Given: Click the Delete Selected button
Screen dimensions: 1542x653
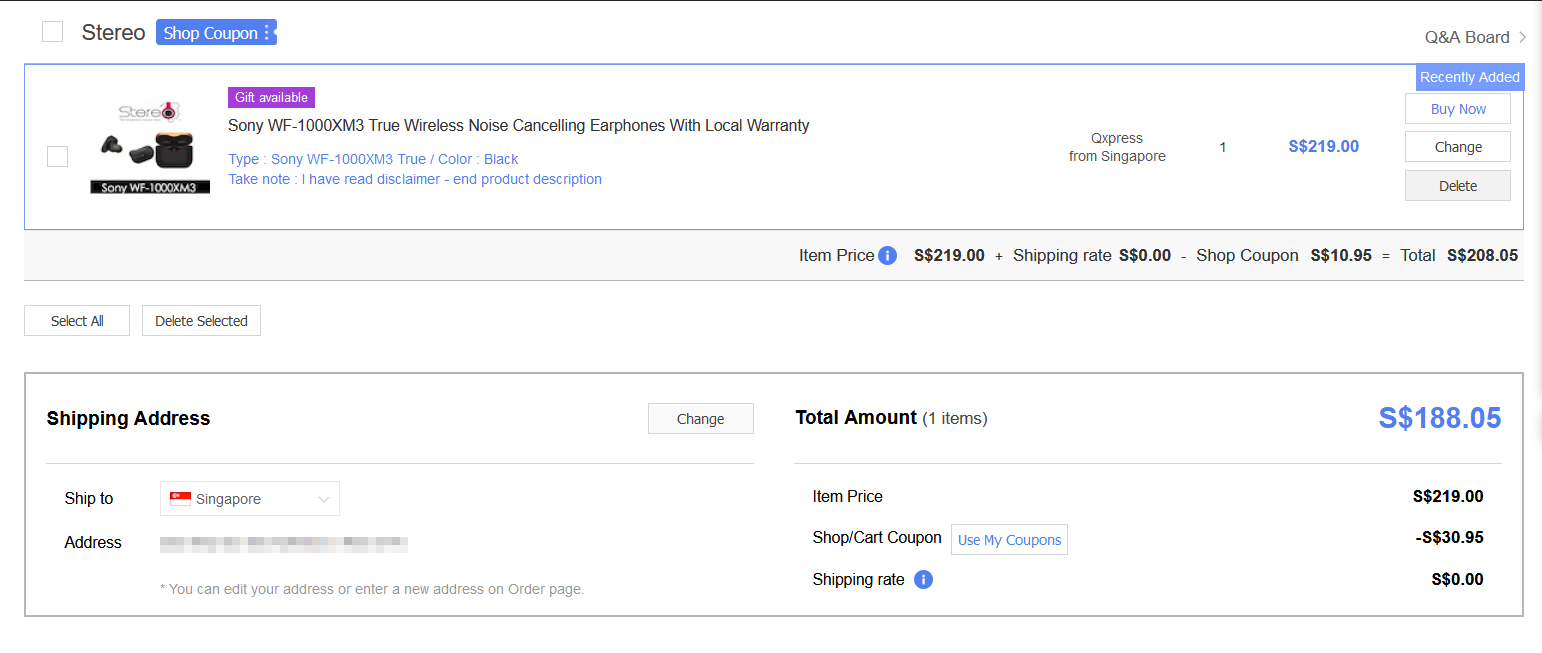Looking at the screenshot, I should pyautogui.click(x=201, y=321).
